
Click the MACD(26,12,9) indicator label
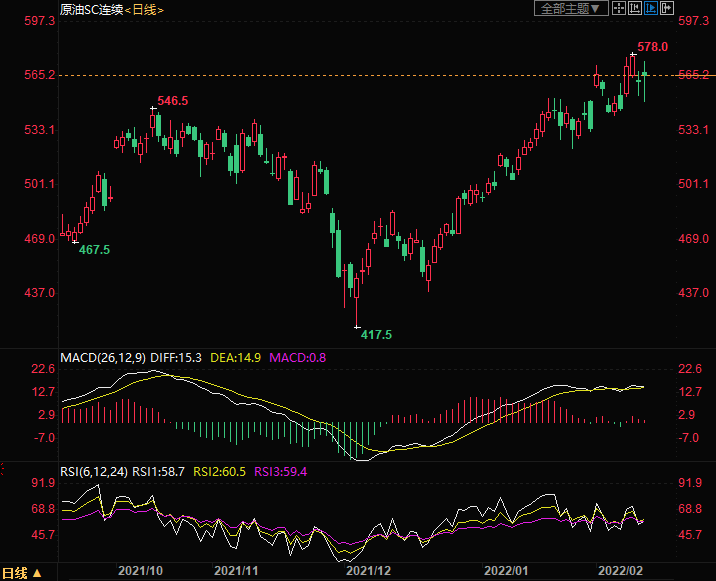pos(102,357)
